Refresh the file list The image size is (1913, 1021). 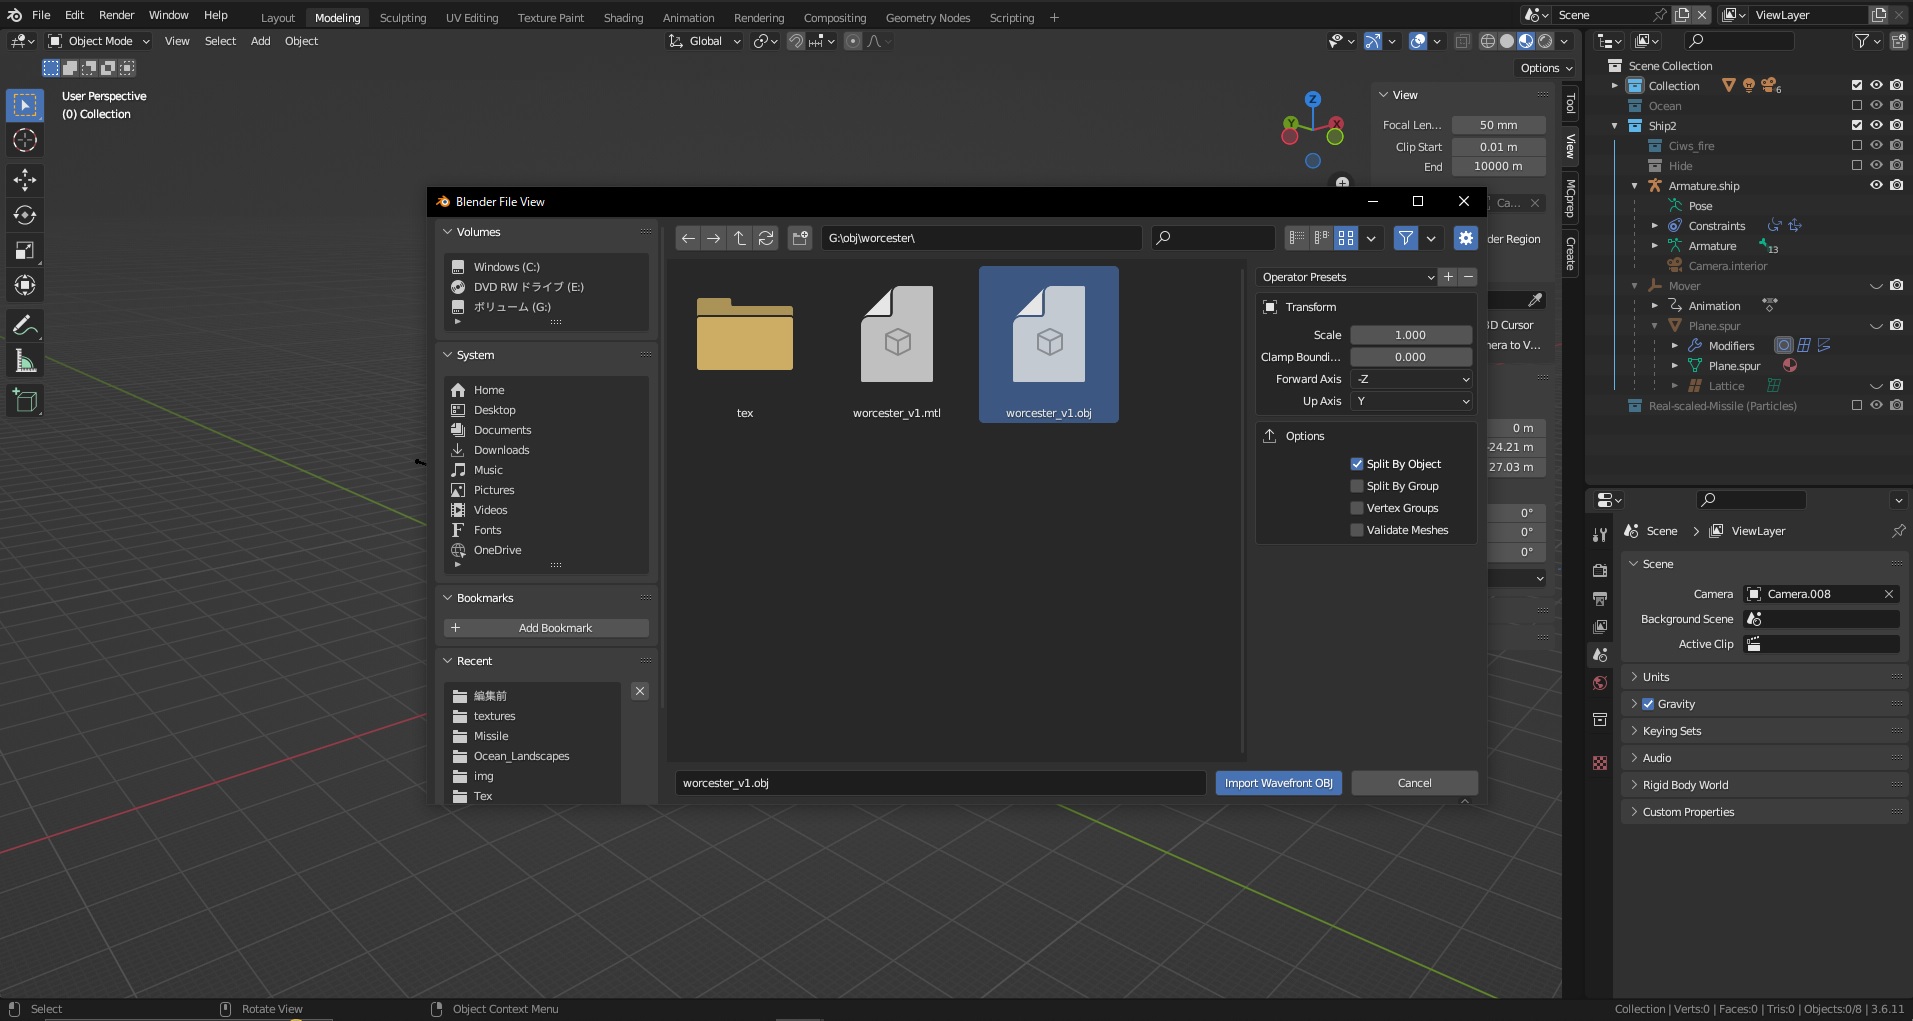pyautogui.click(x=766, y=238)
